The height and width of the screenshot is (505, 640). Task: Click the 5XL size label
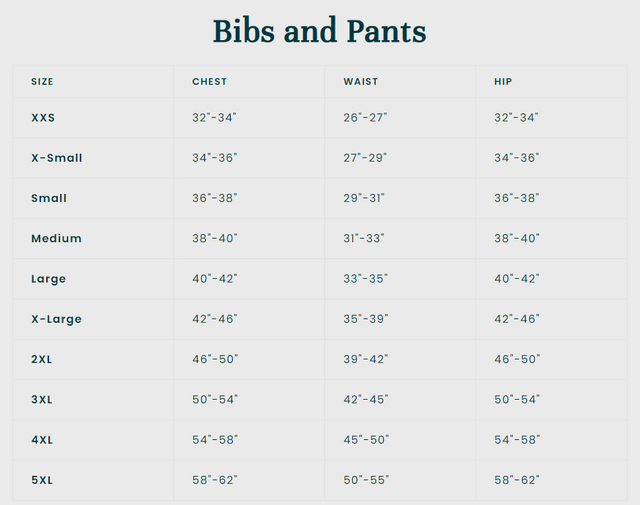(x=42, y=480)
